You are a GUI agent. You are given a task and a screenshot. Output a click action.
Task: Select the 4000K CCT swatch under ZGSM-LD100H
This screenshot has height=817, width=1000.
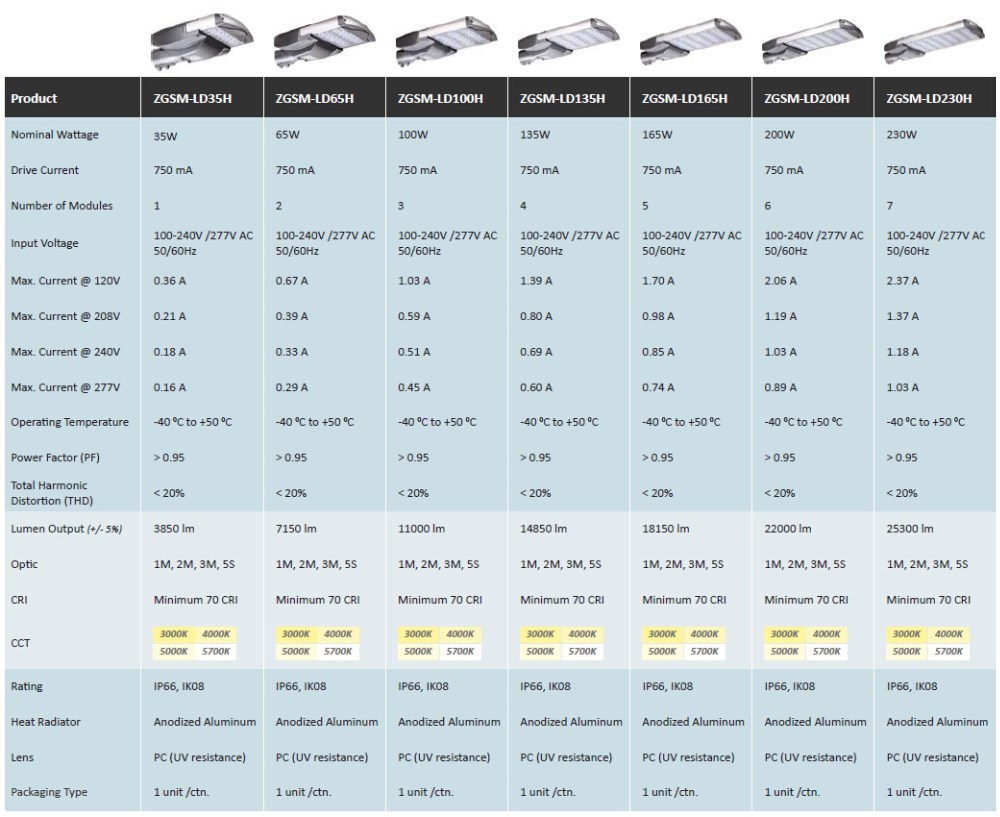click(x=460, y=634)
